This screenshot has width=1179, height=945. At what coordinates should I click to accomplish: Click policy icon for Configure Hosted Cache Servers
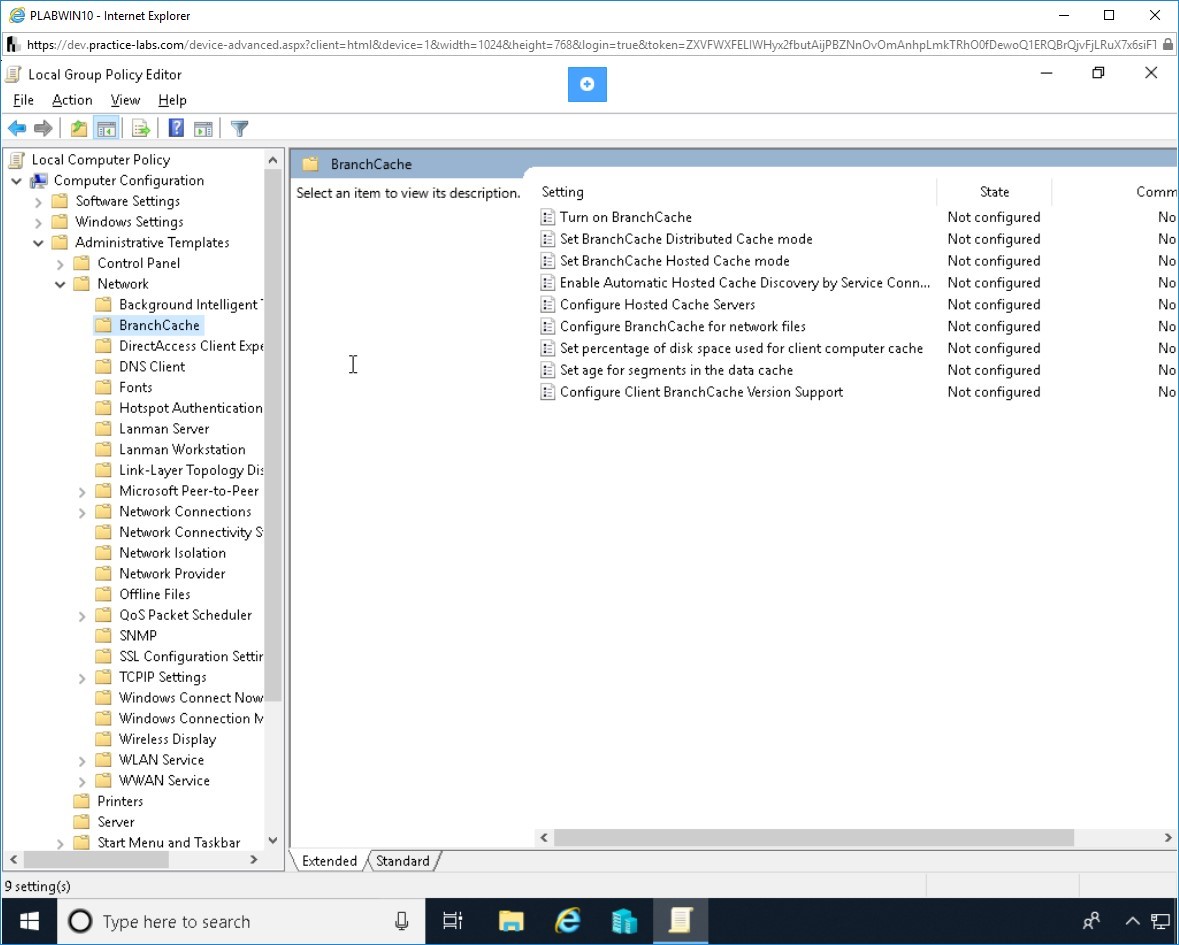click(548, 304)
